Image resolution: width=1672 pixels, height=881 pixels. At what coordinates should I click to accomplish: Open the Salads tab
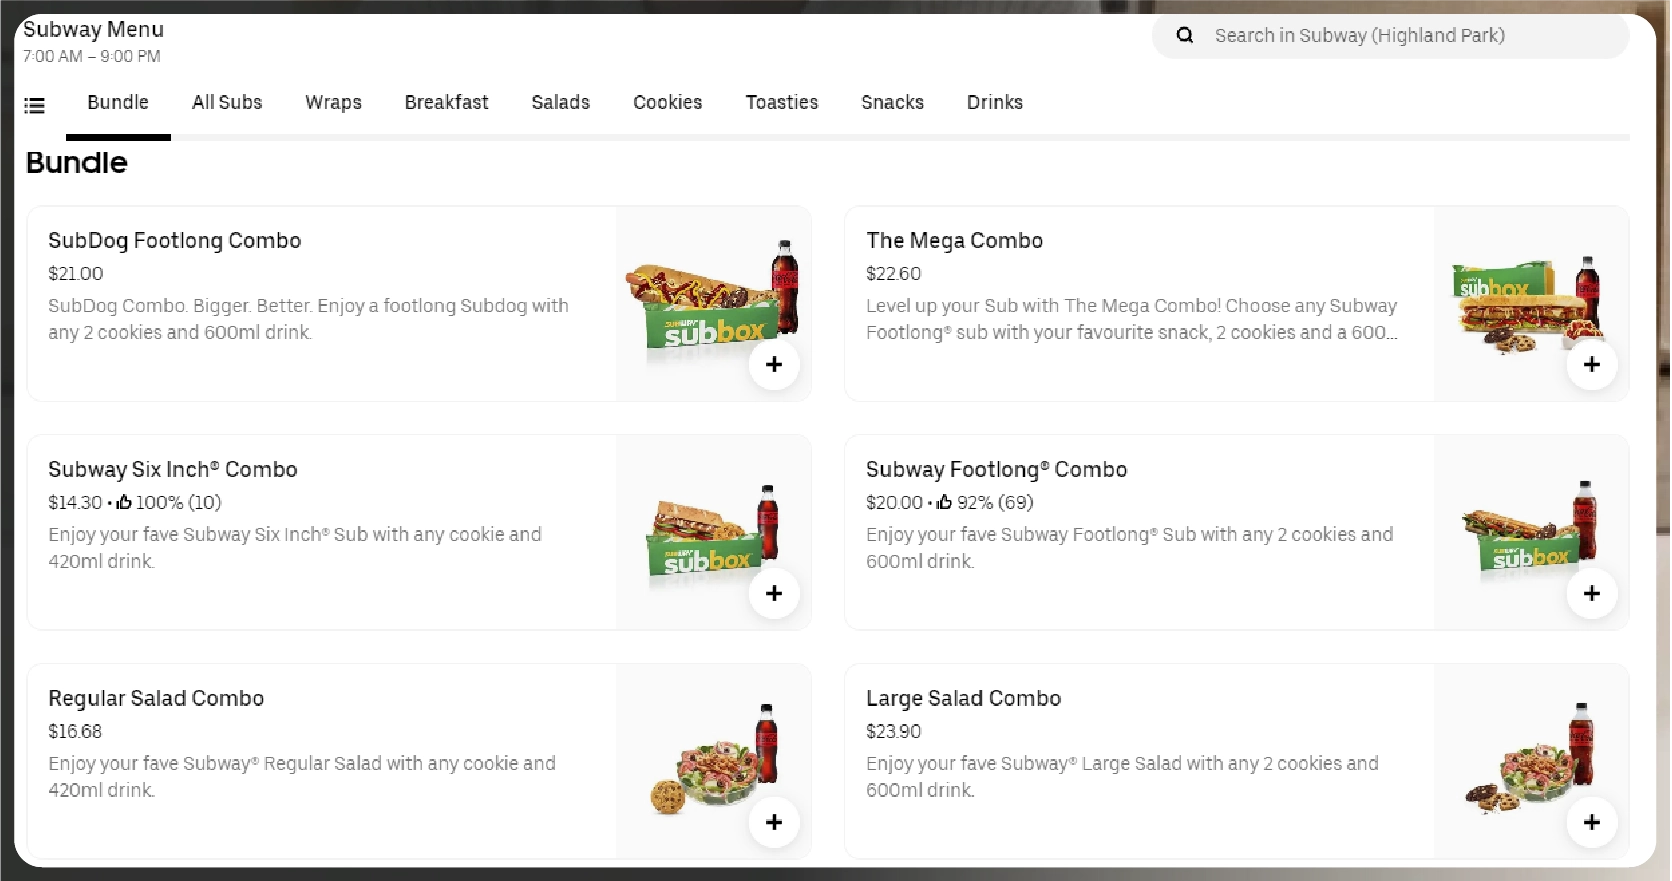[x=560, y=103]
